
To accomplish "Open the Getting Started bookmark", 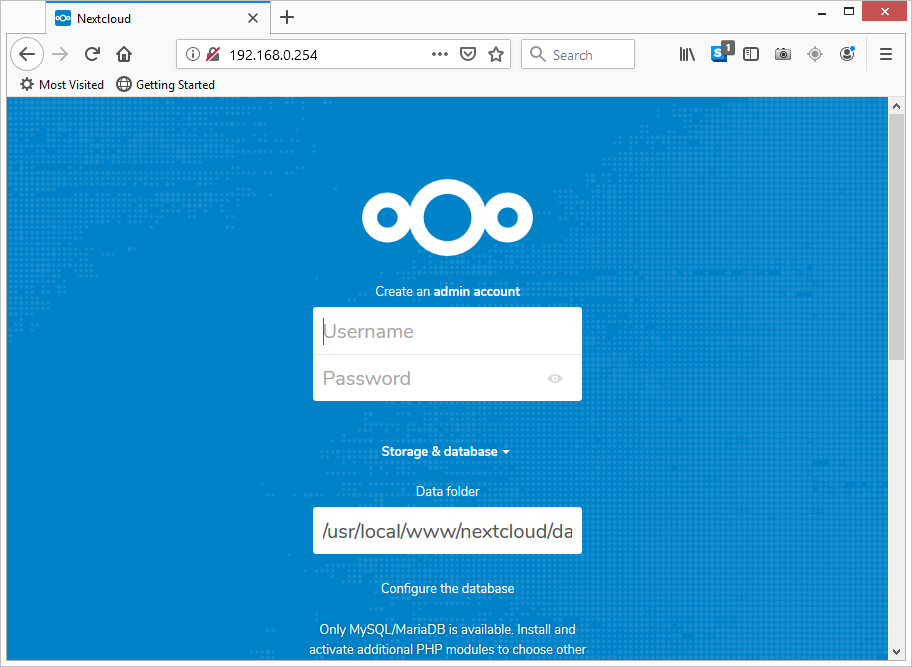I will point(166,85).
